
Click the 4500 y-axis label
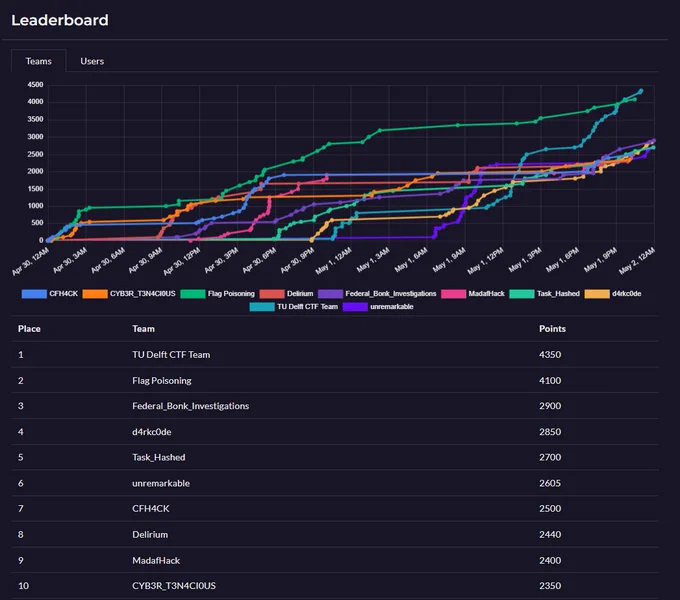click(36, 85)
